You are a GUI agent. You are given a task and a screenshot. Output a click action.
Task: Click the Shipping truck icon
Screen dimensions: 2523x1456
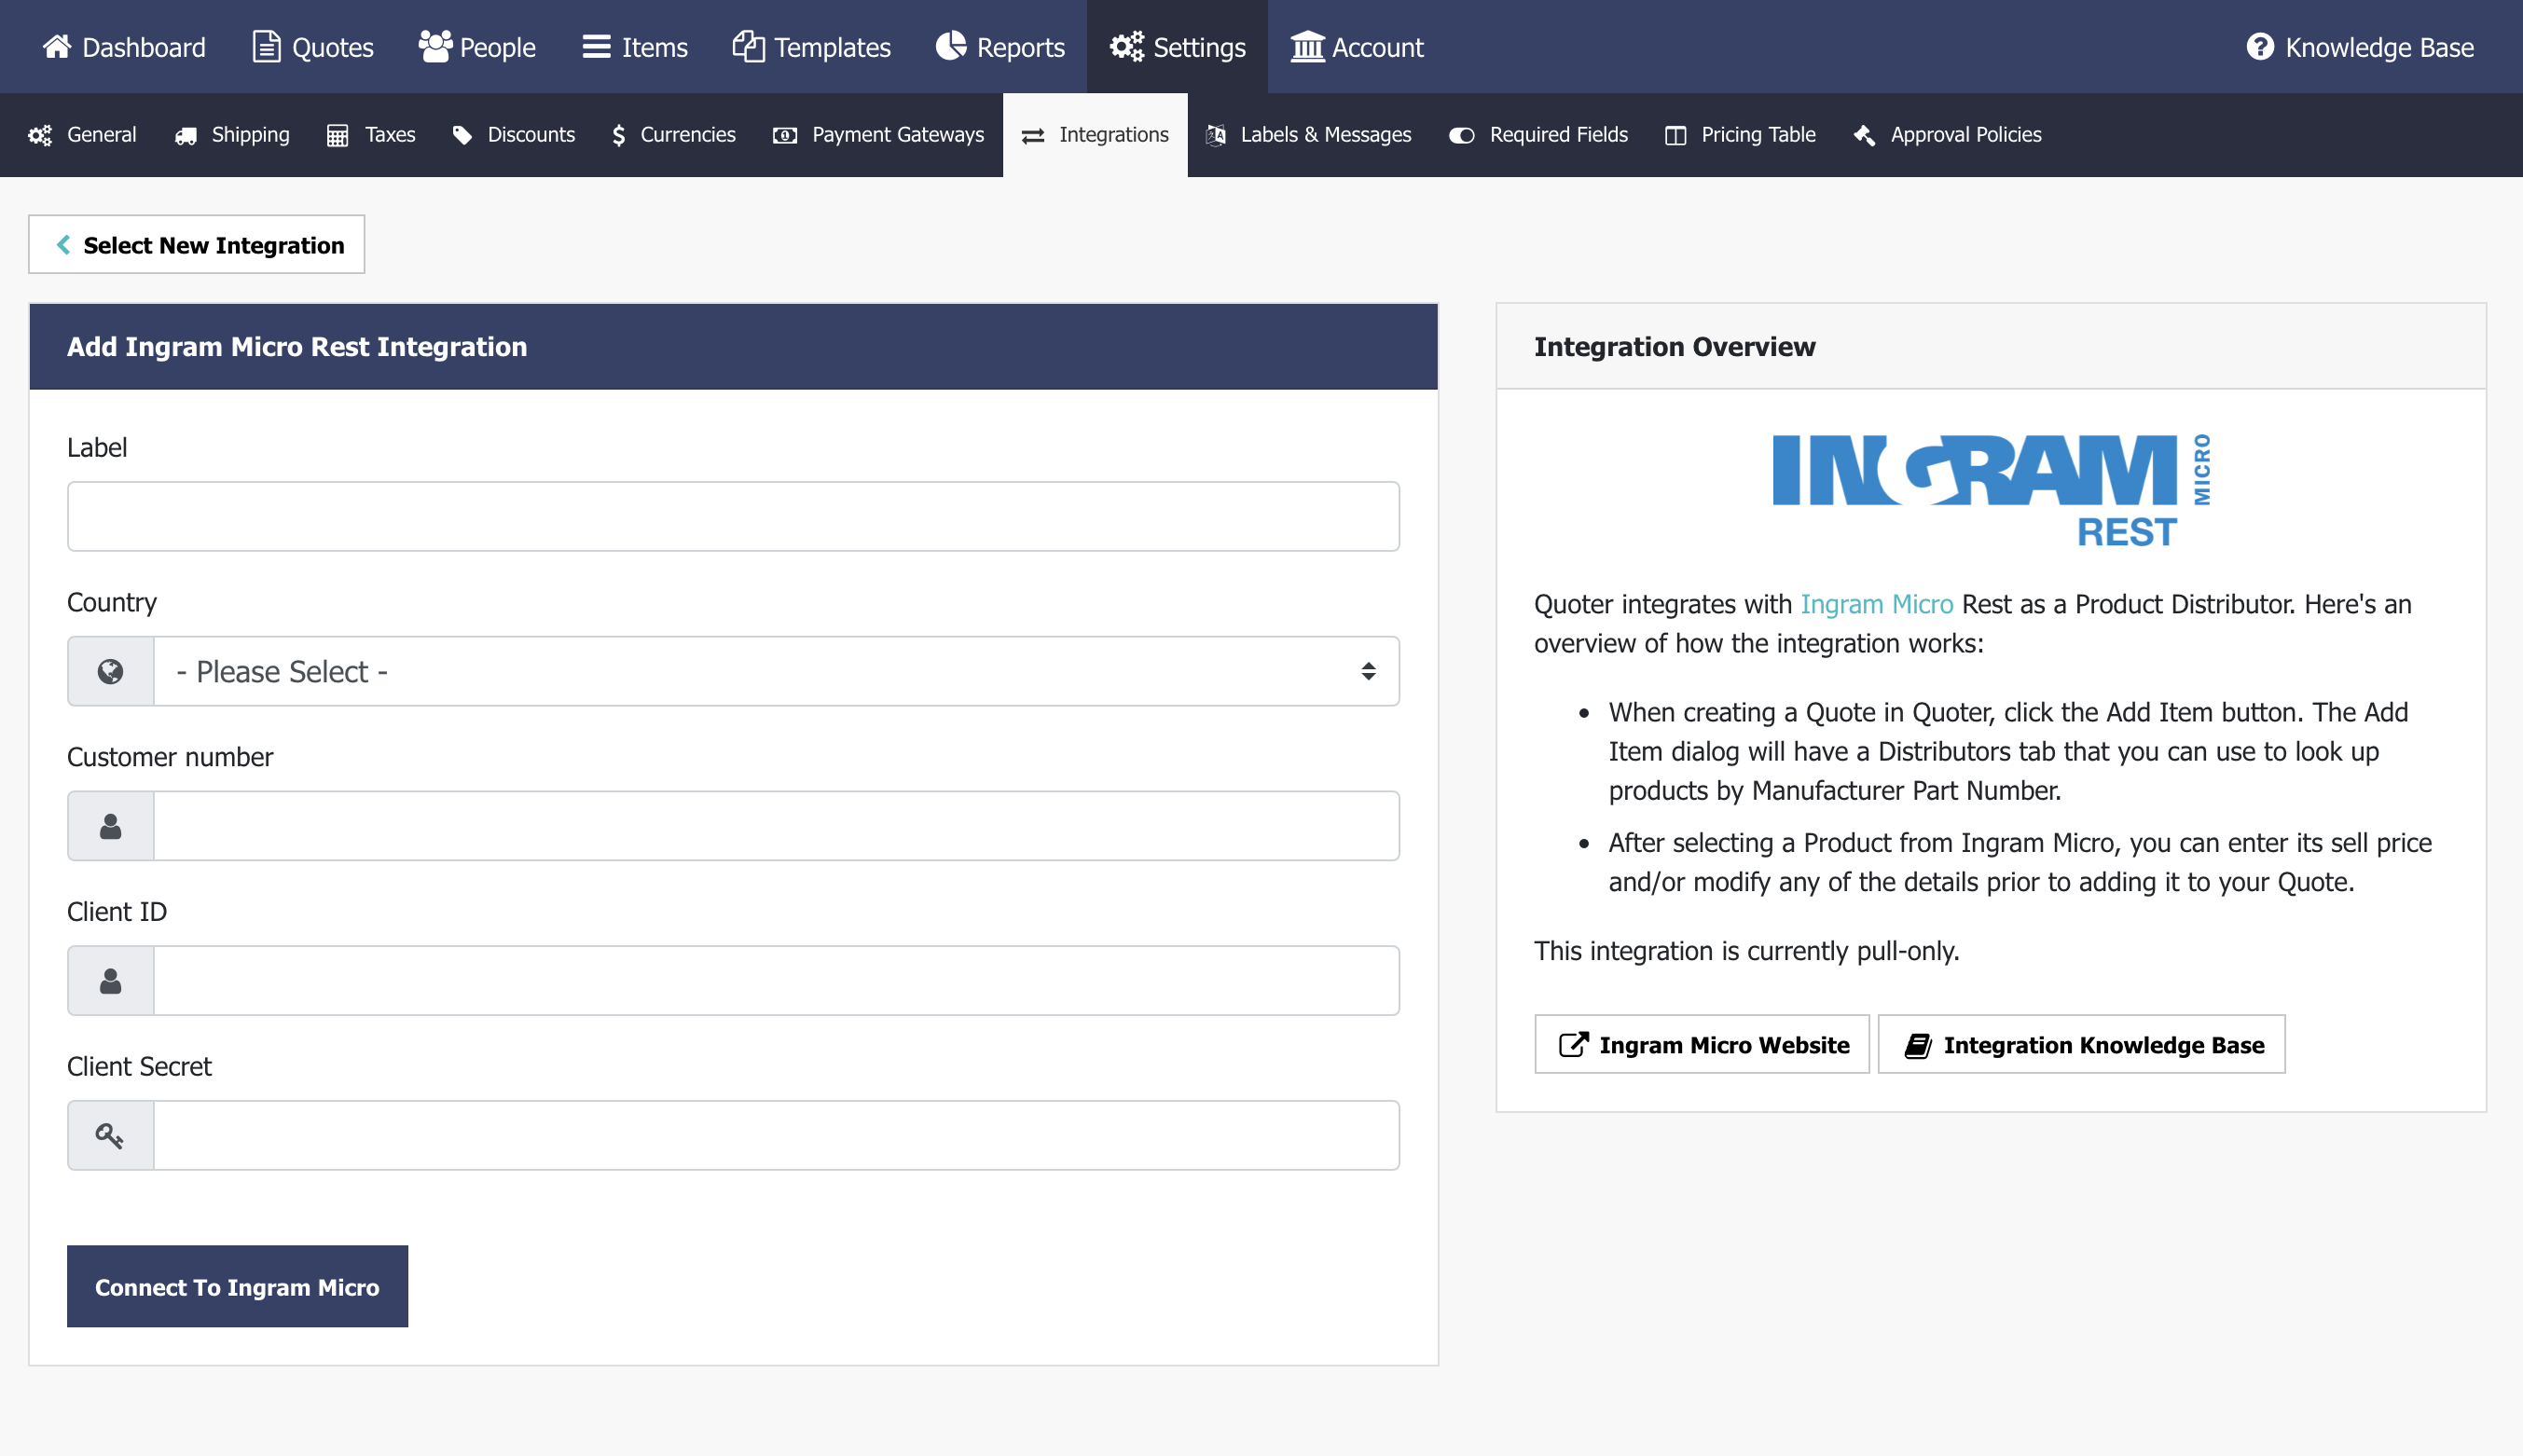pyautogui.click(x=185, y=136)
